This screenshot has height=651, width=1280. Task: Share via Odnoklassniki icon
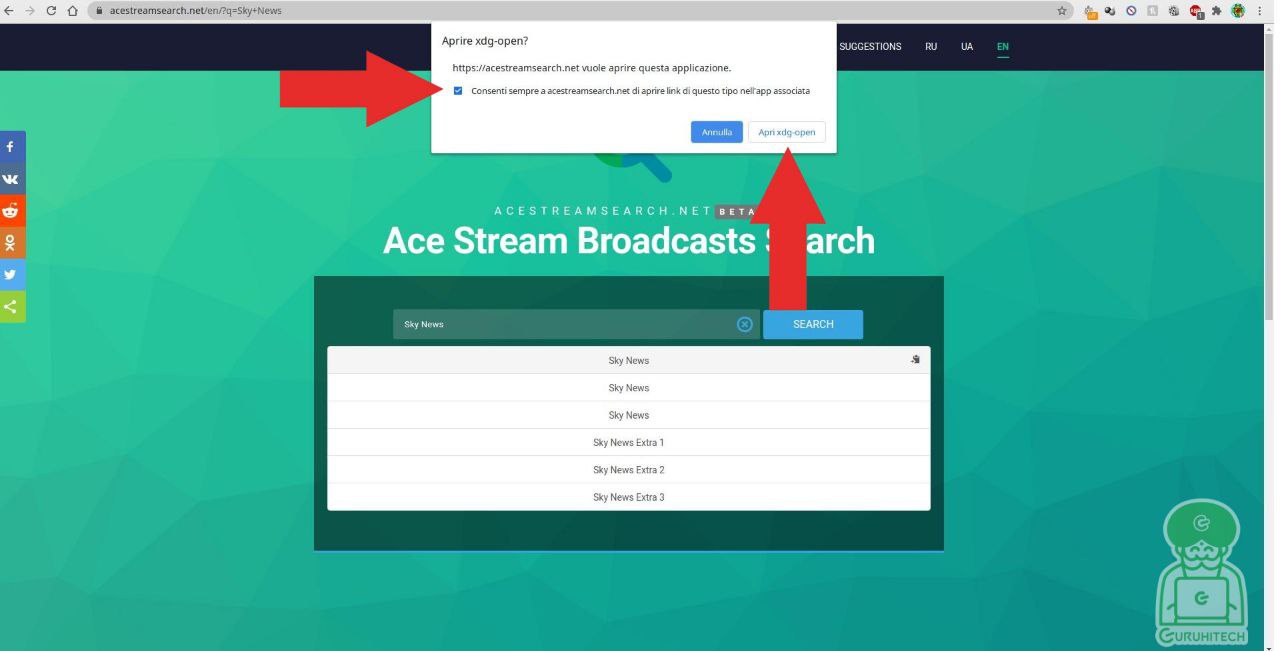11,242
